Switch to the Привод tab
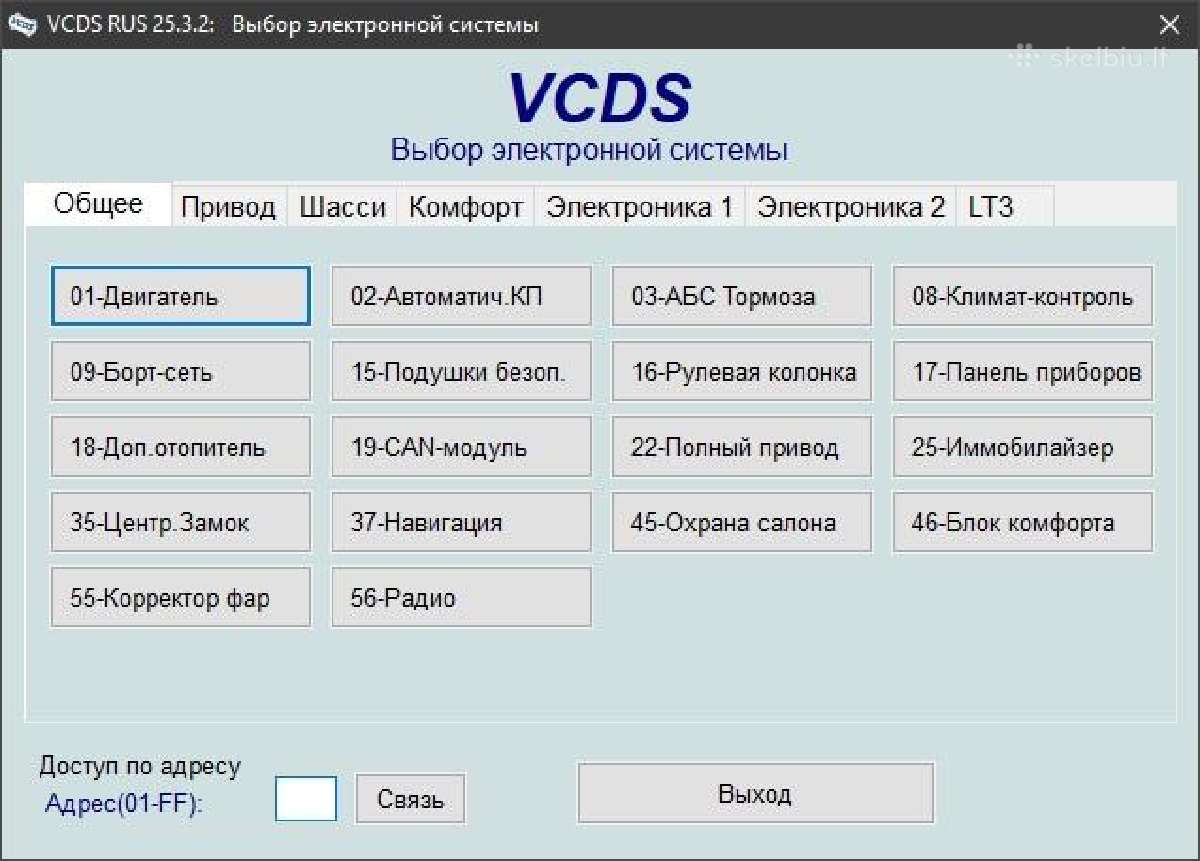 pos(229,207)
